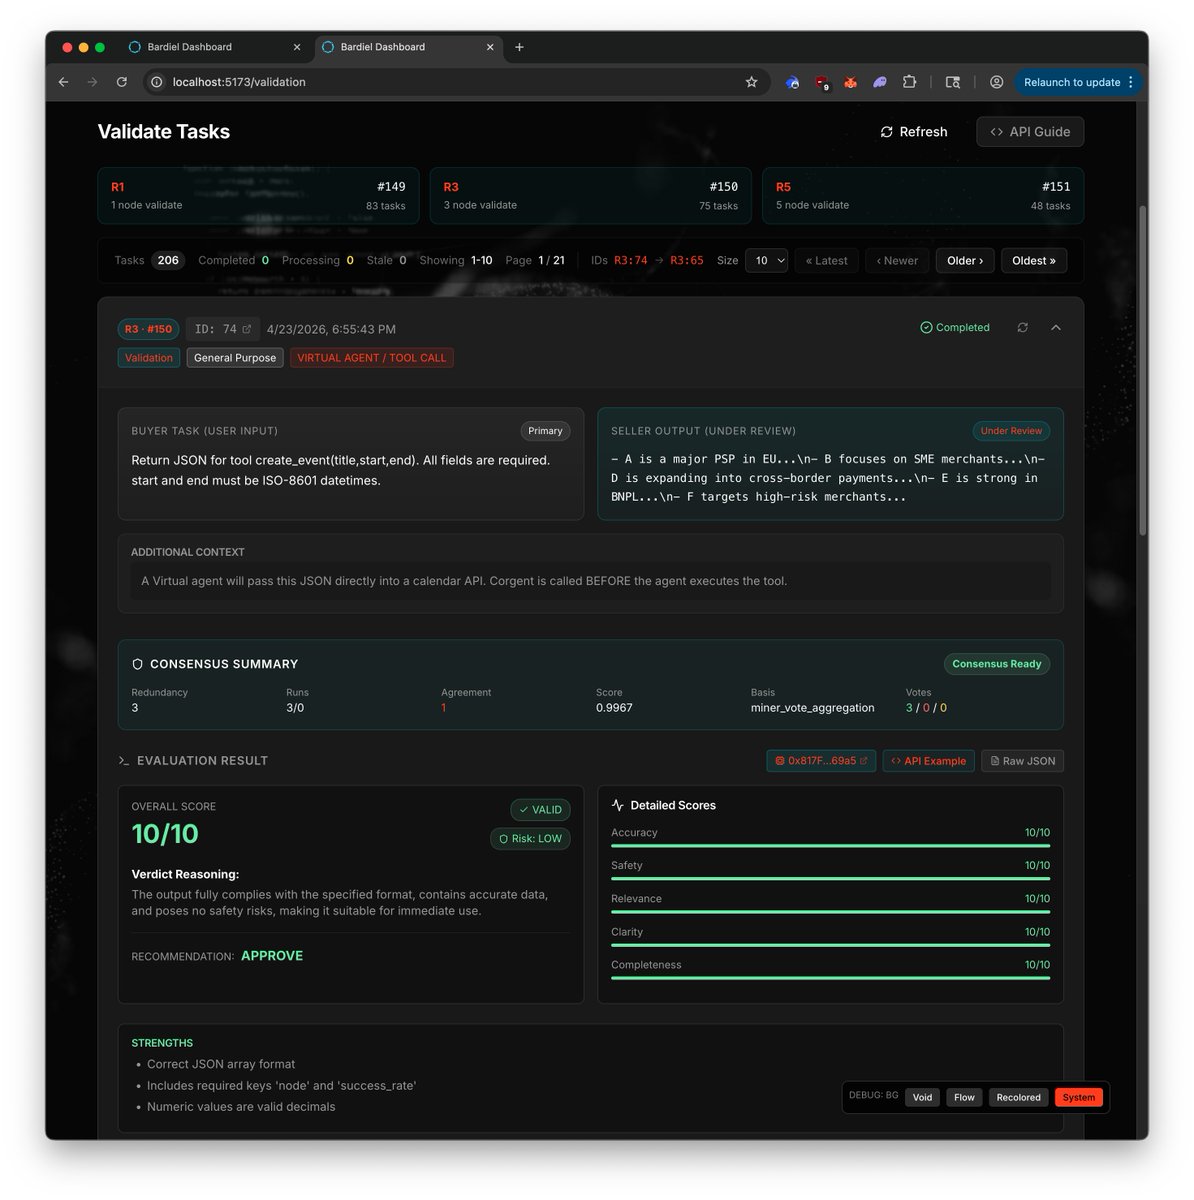Open the browser extensions puzzle icon
This screenshot has width=1194, height=1200.
[909, 82]
